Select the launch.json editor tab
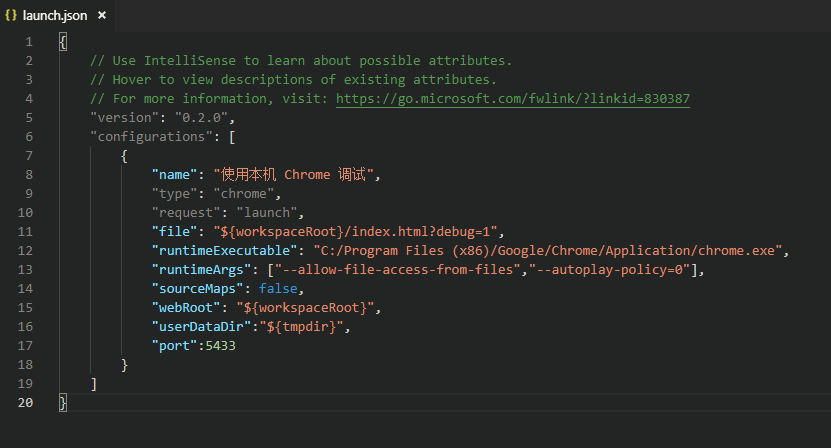Image resolution: width=831 pixels, height=448 pixels. click(x=57, y=15)
